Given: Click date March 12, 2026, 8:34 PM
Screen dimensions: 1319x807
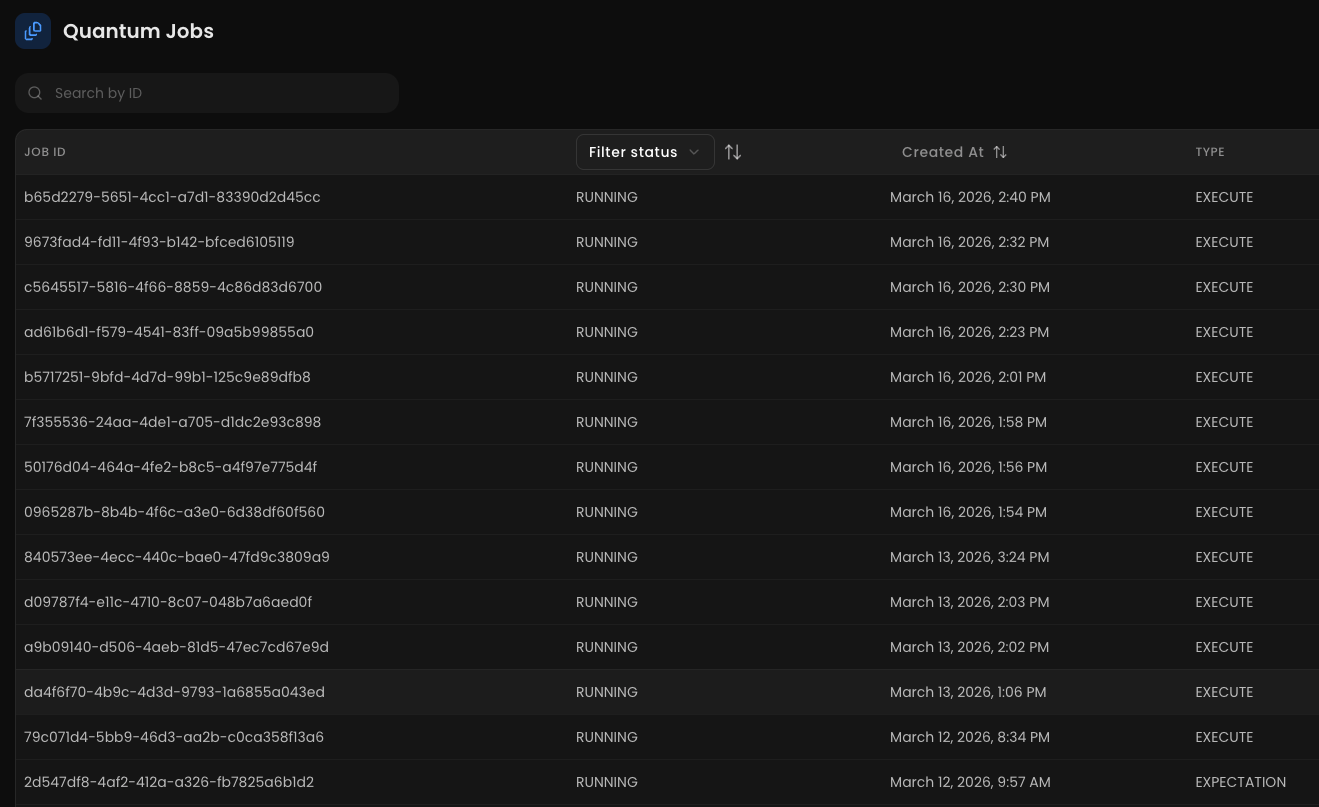Looking at the screenshot, I should click(x=970, y=737).
